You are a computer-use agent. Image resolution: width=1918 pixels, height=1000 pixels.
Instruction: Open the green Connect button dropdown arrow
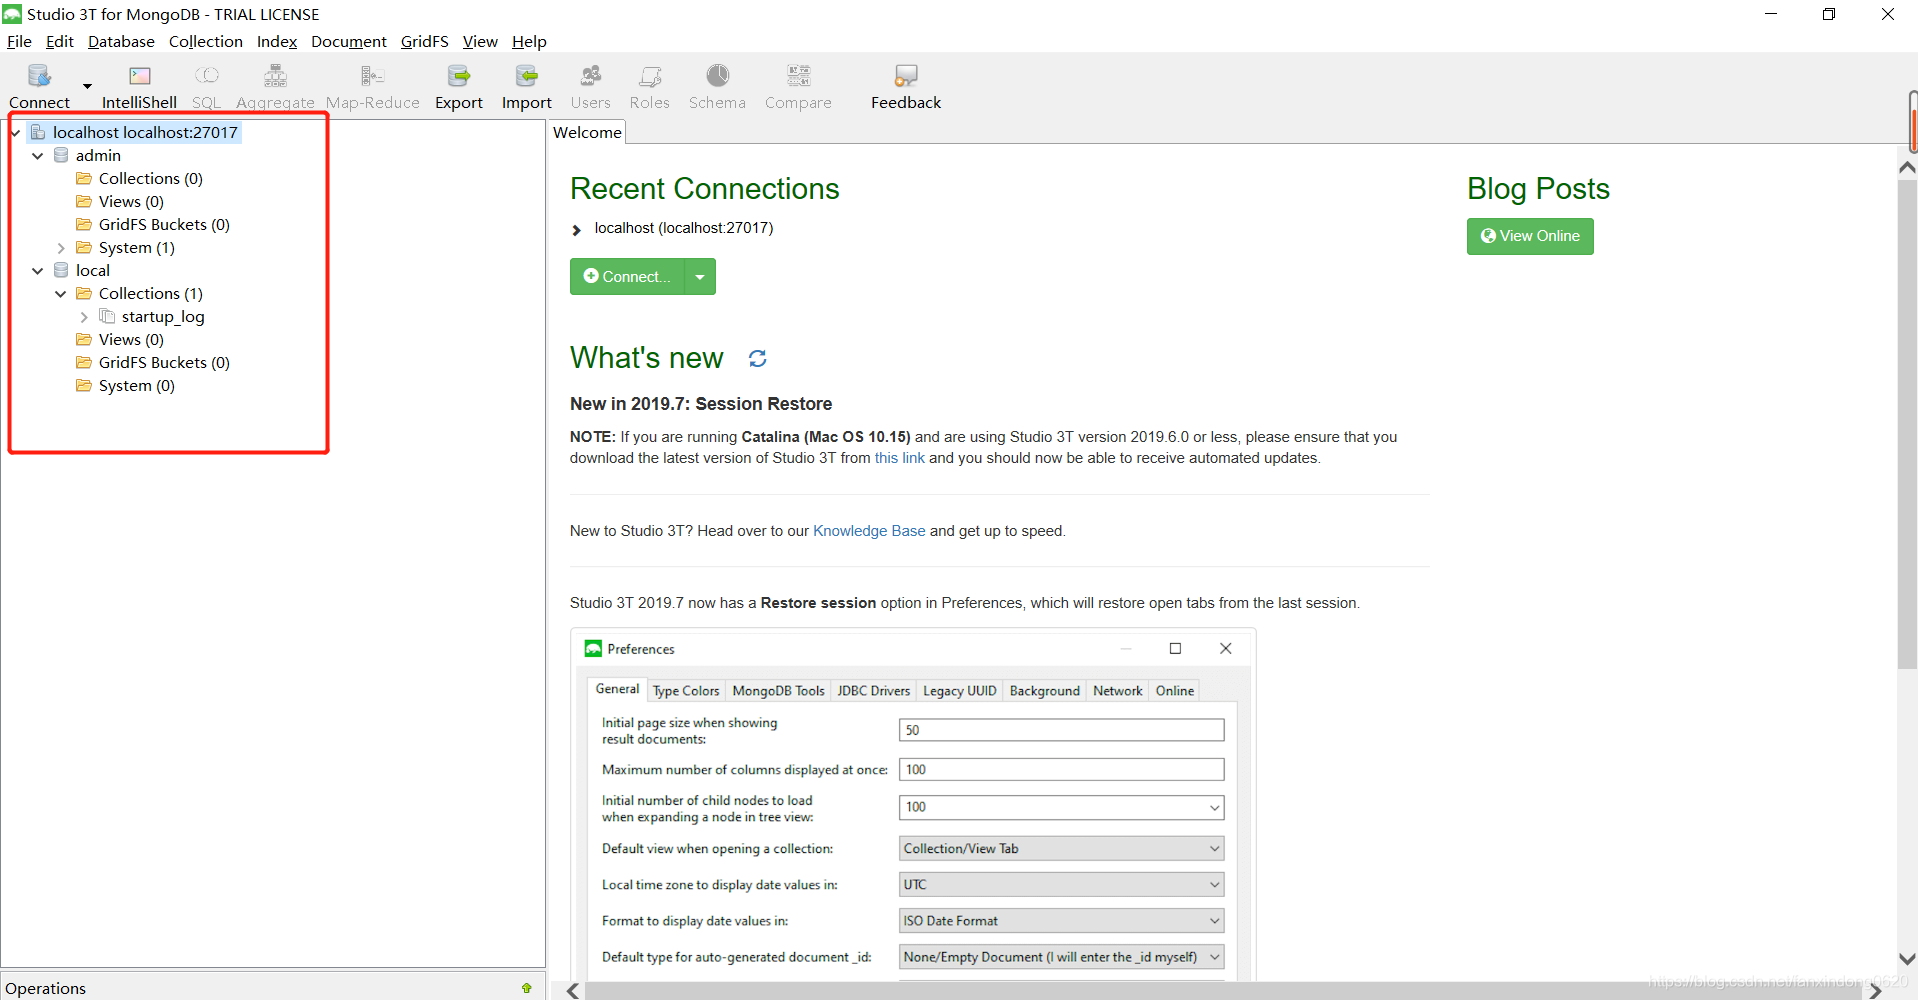pyautogui.click(x=700, y=277)
